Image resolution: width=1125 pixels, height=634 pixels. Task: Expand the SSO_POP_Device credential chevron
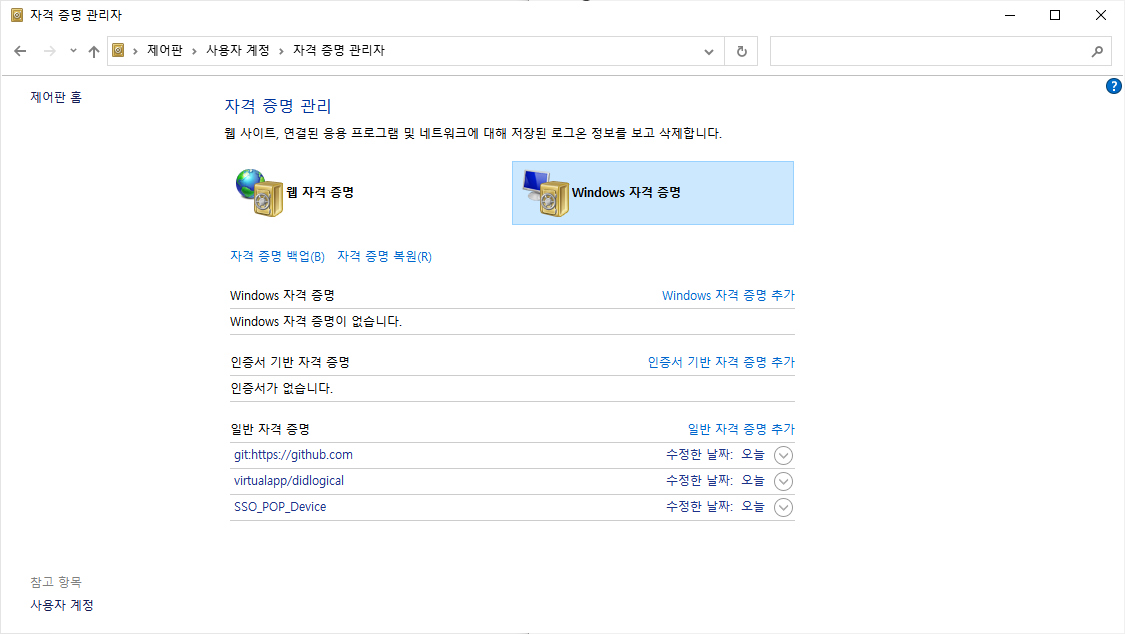pyautogui.click(x=783, y=508)
